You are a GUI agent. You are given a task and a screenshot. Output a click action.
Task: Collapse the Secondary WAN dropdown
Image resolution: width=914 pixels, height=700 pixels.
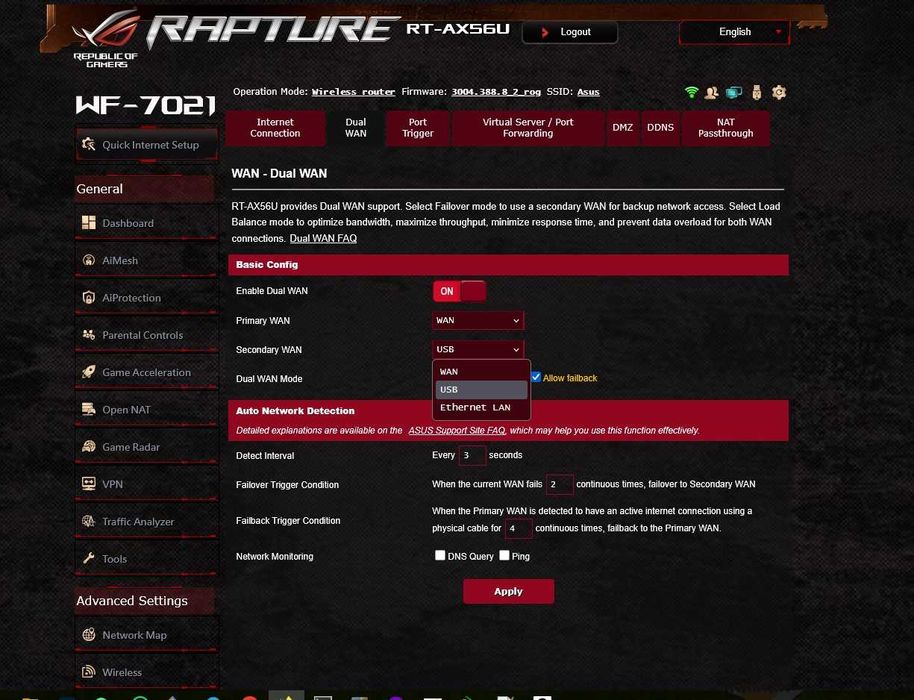point(478,350)
